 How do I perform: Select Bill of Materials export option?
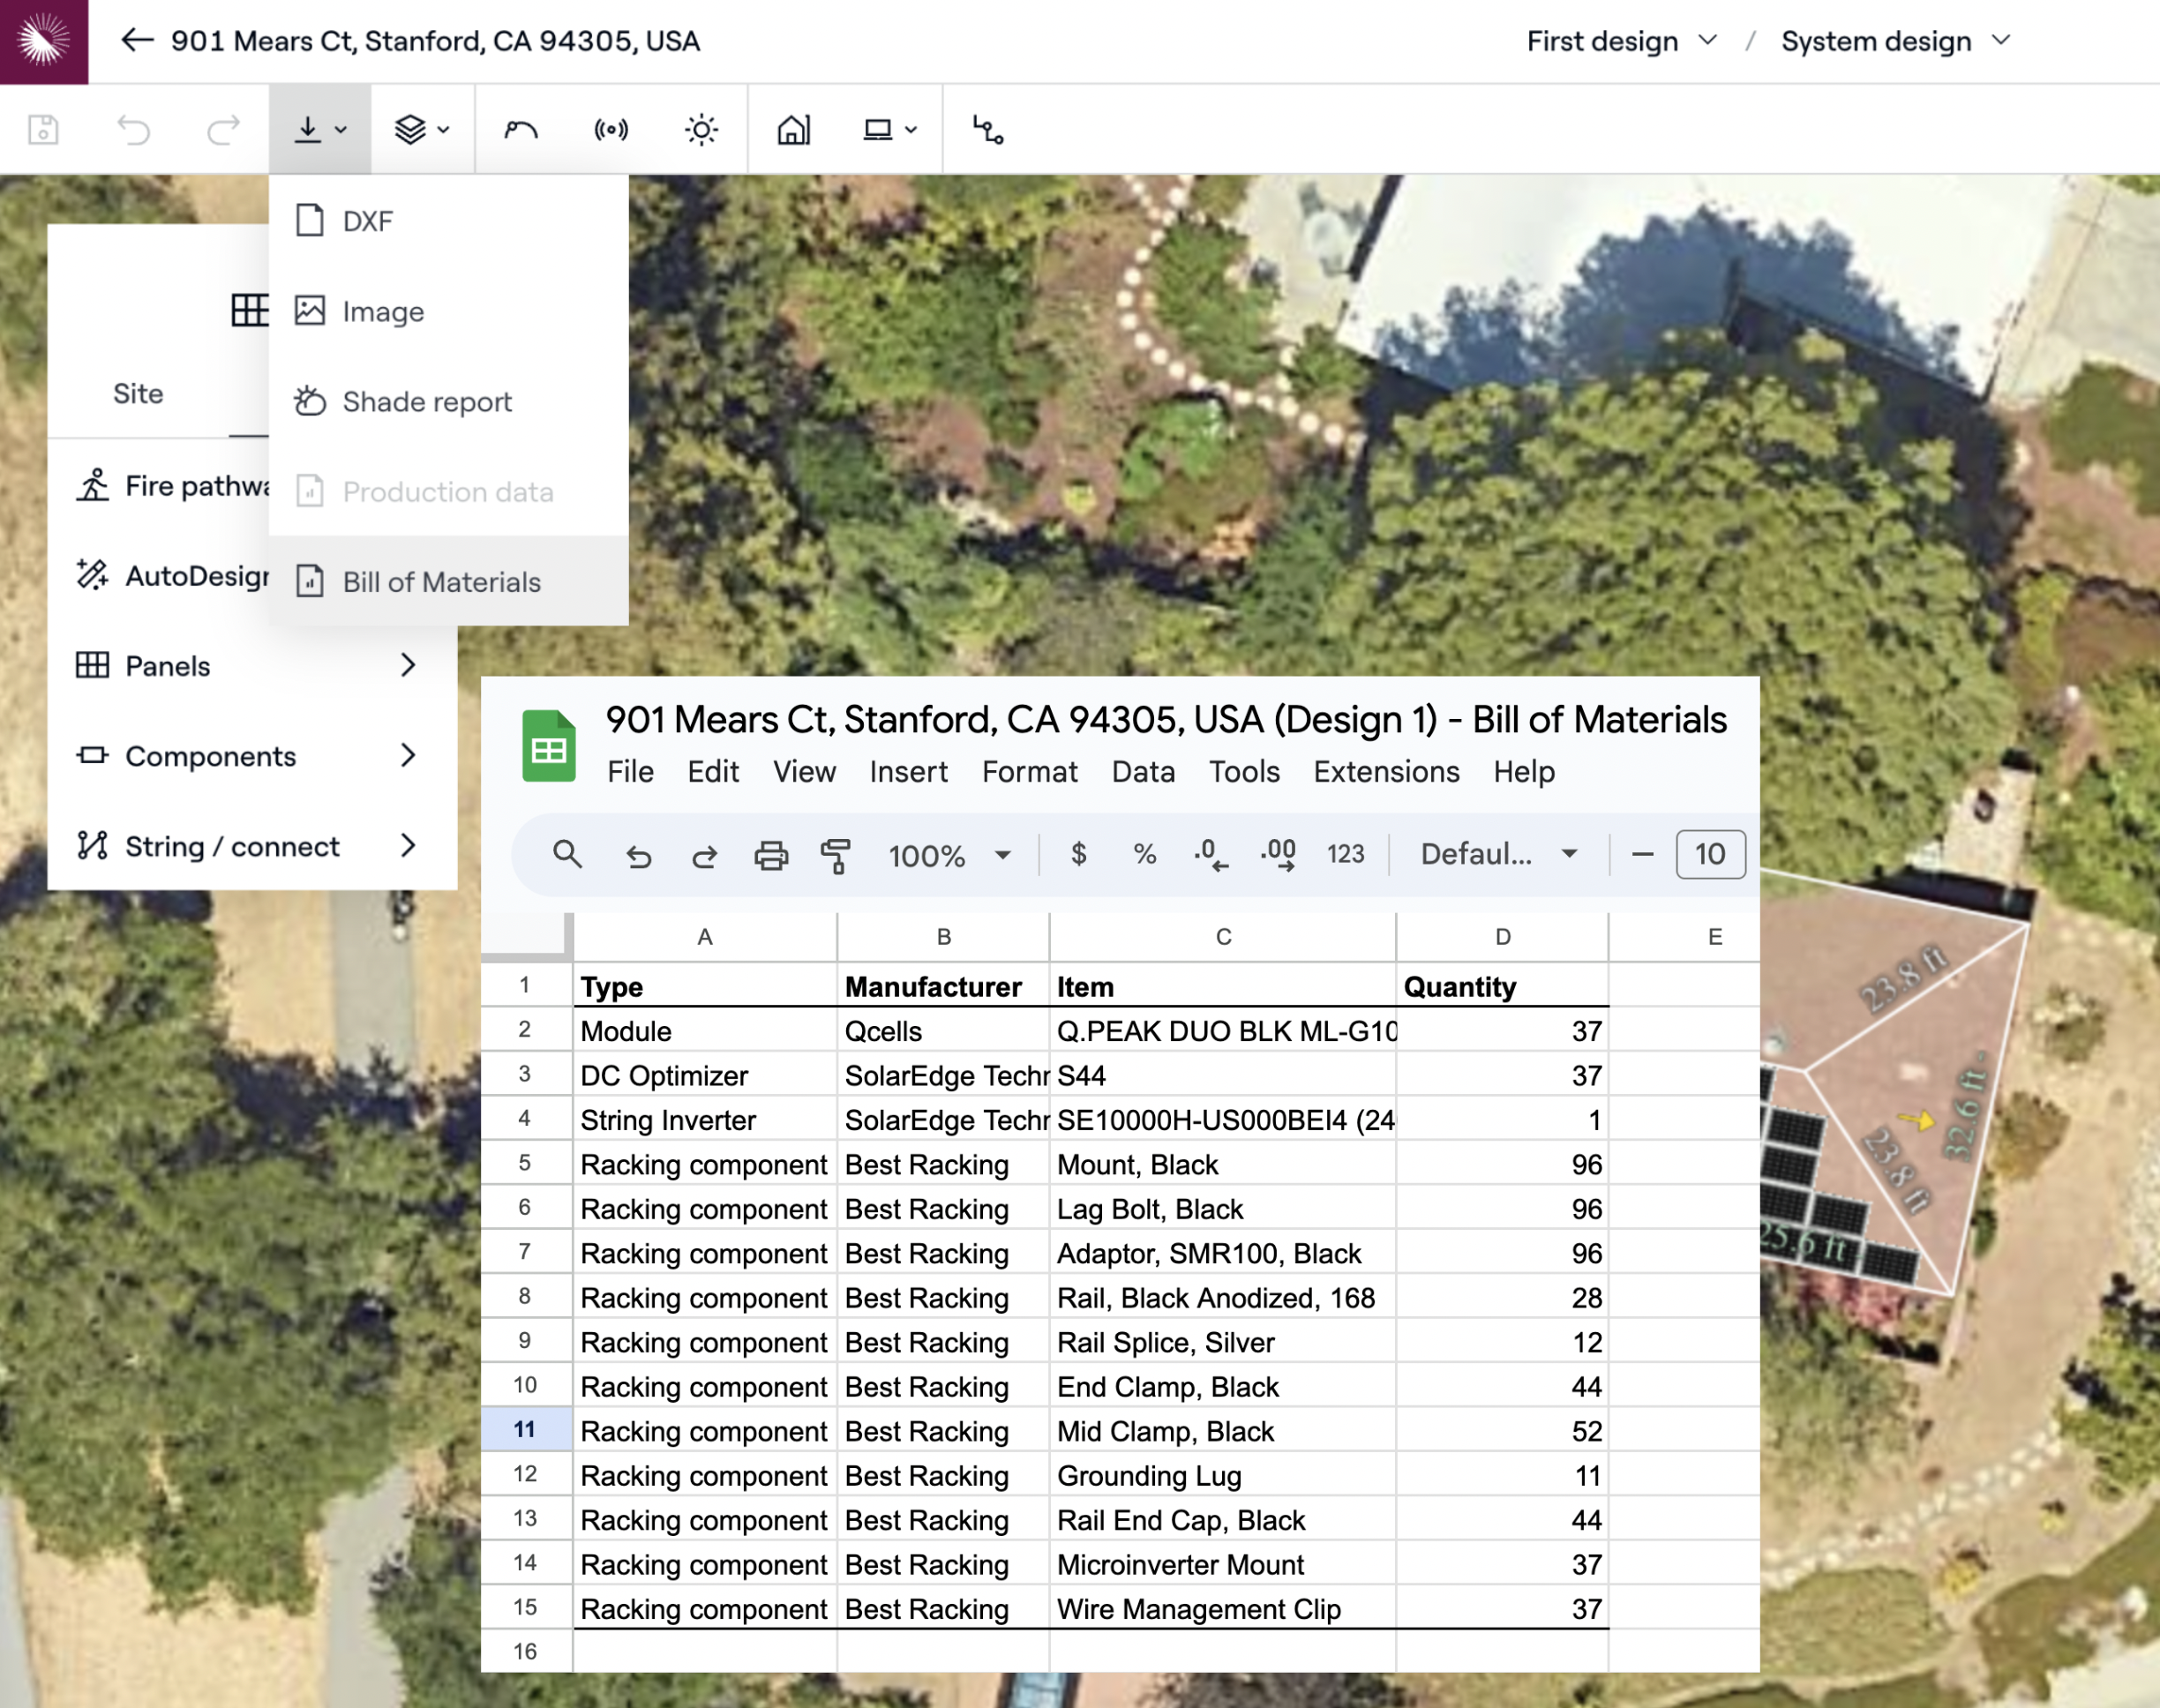(x=441, y=582)
